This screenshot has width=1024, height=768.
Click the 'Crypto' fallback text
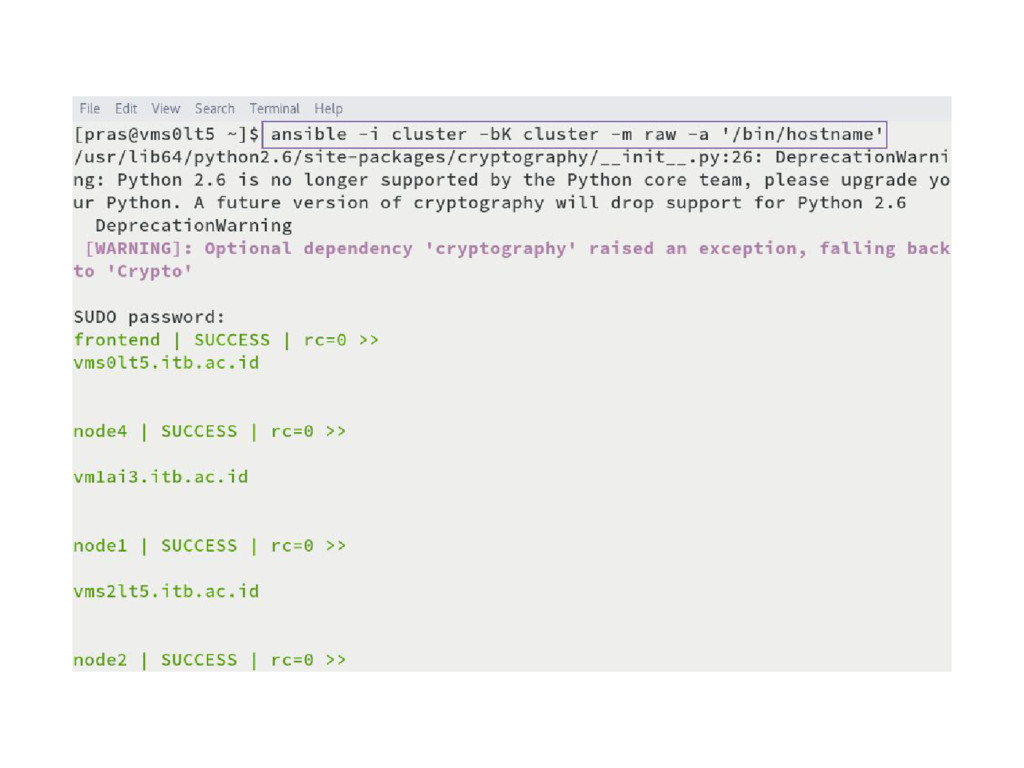pos(150,271)
